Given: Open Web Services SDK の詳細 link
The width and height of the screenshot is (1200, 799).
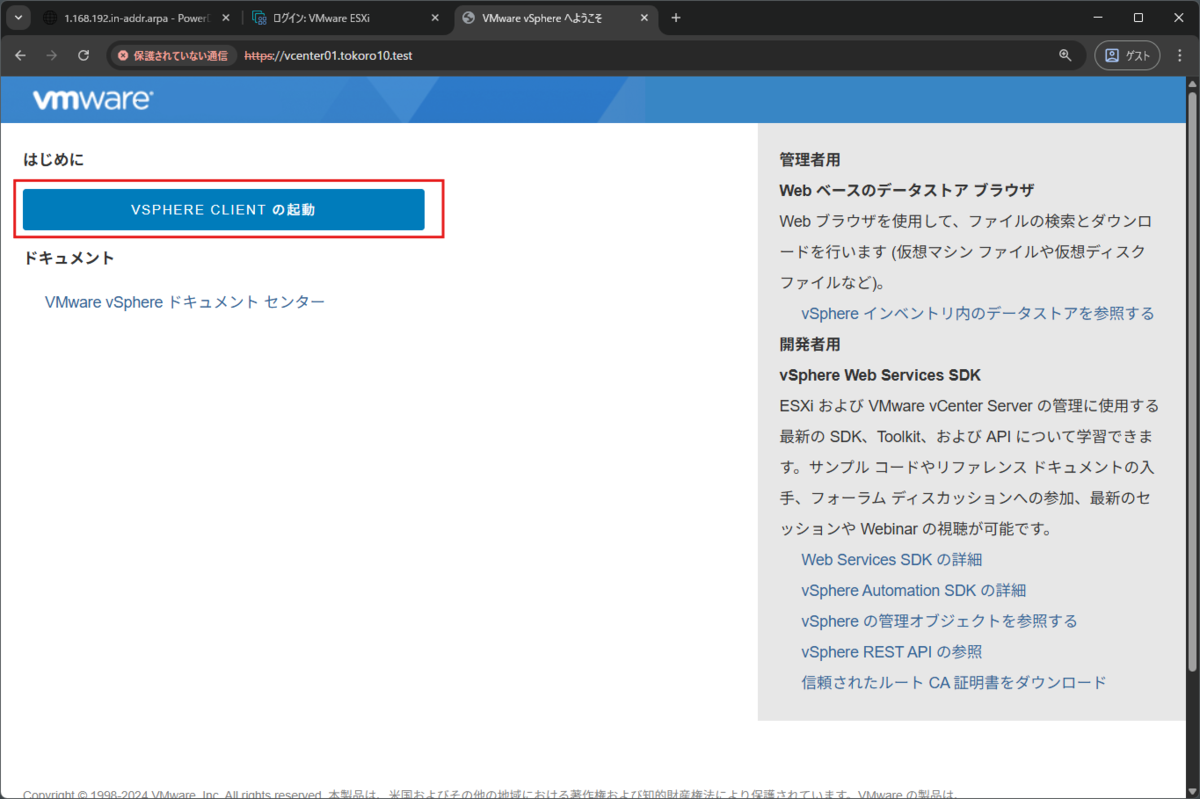Looking at the screenshot, I should click(x=892, y=560).
